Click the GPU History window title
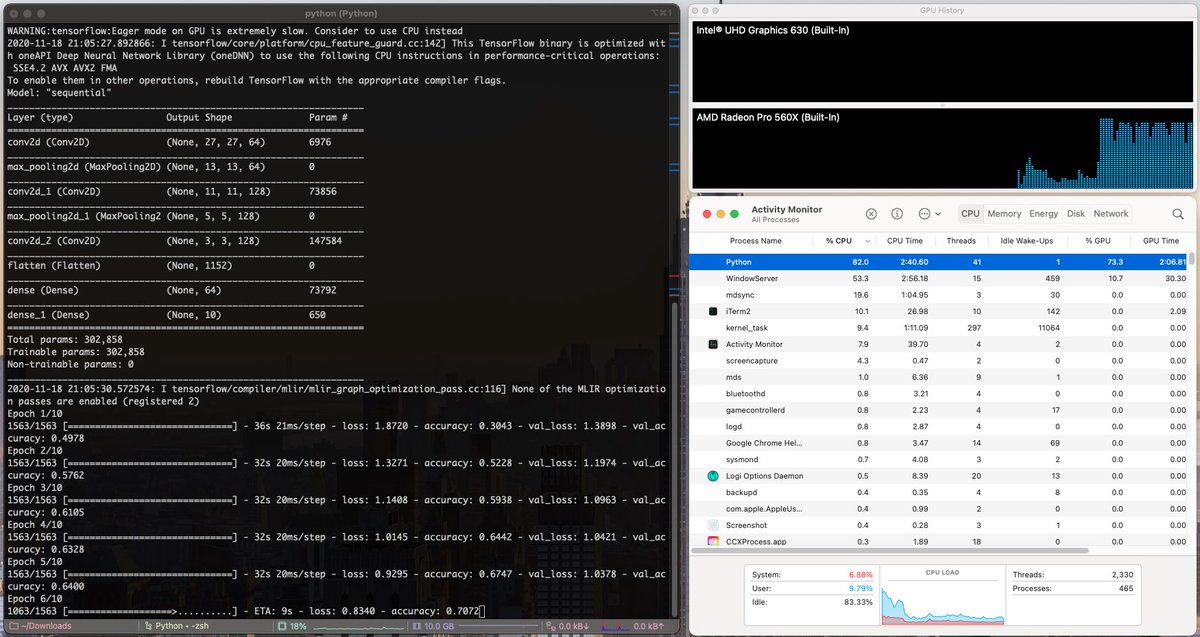Screen dimensions: 1200x637 [x=942, y=10]
